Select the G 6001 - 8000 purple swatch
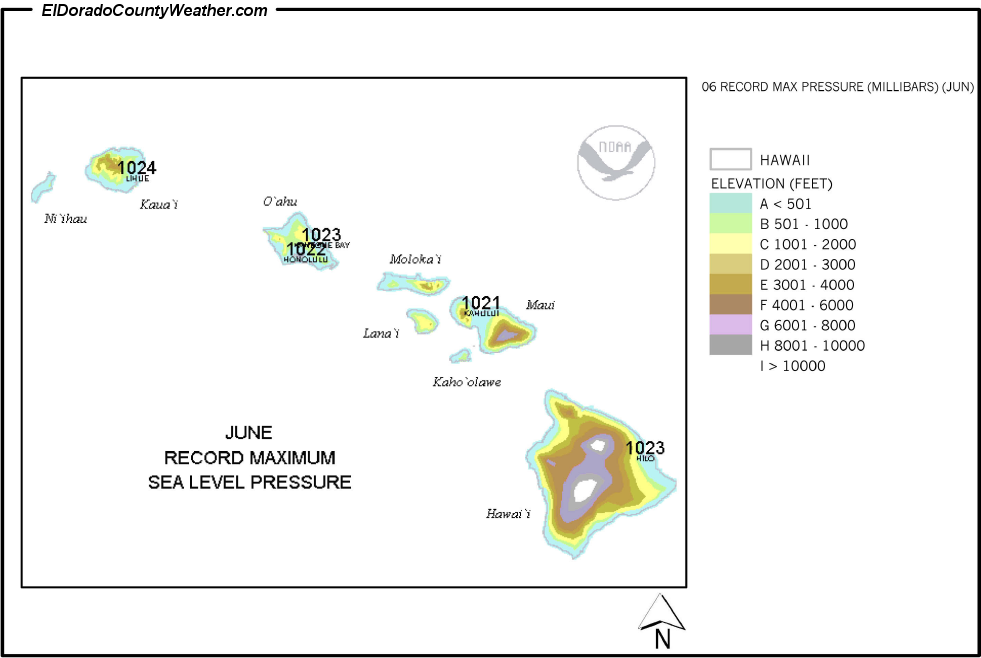This screenshot has width=981, height=658. 730,325
